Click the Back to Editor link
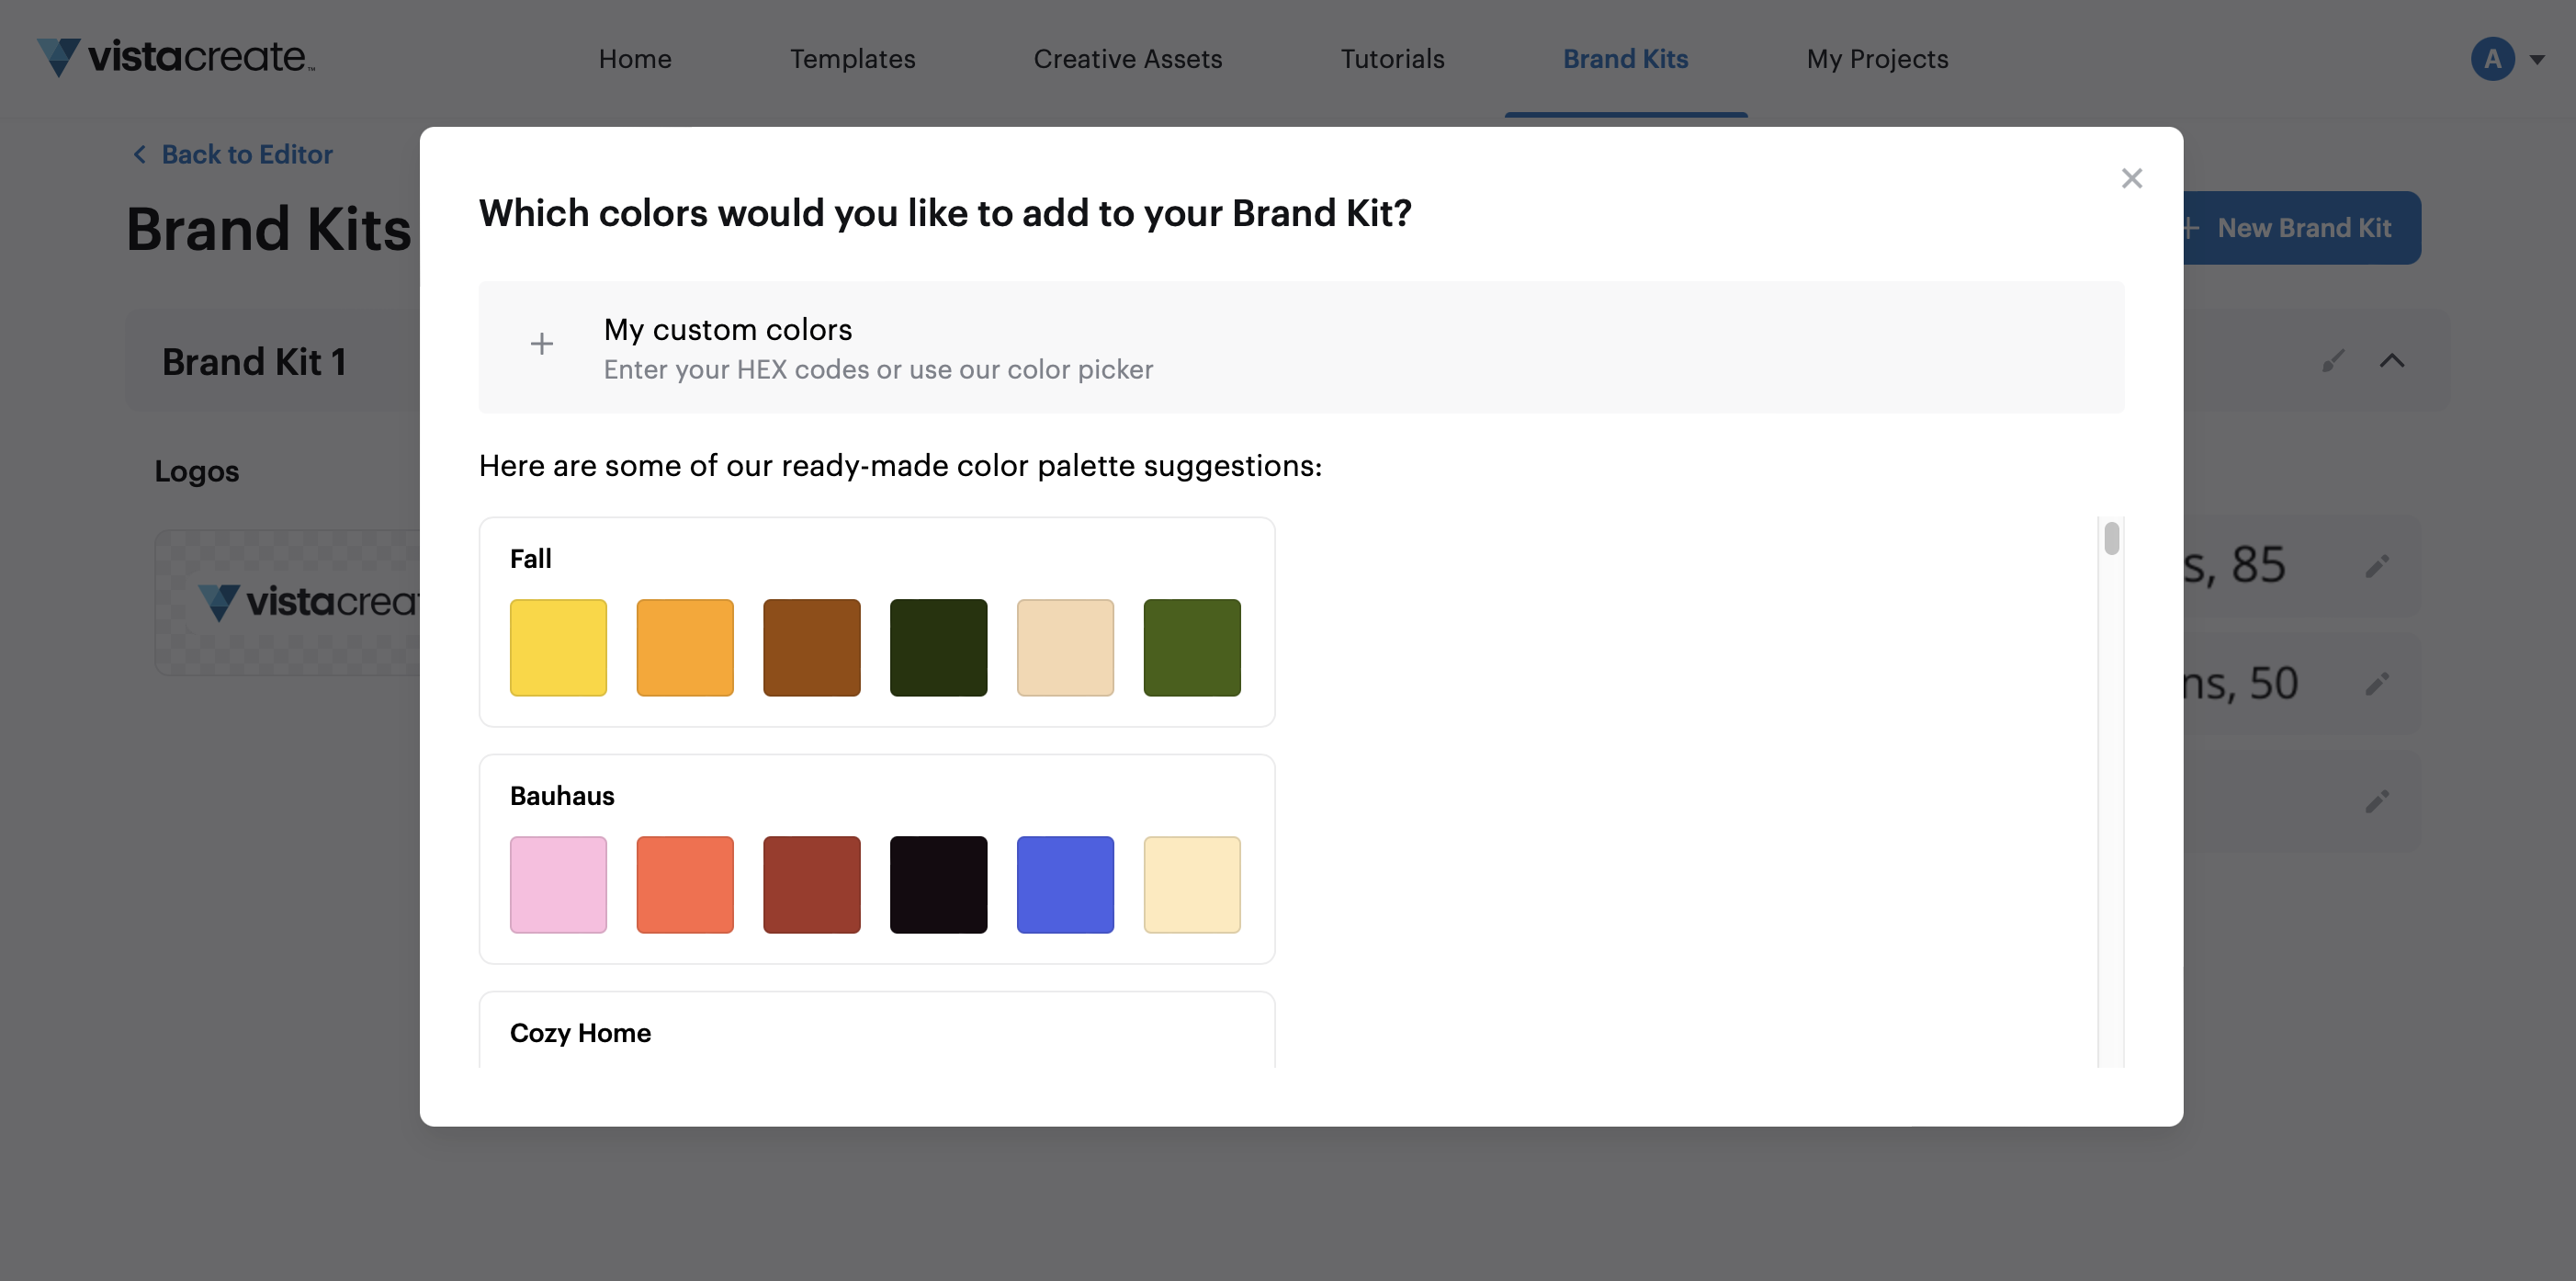Image resolution: width=2576 pixels, height=1281 pixels. click(x=247, y=154)
